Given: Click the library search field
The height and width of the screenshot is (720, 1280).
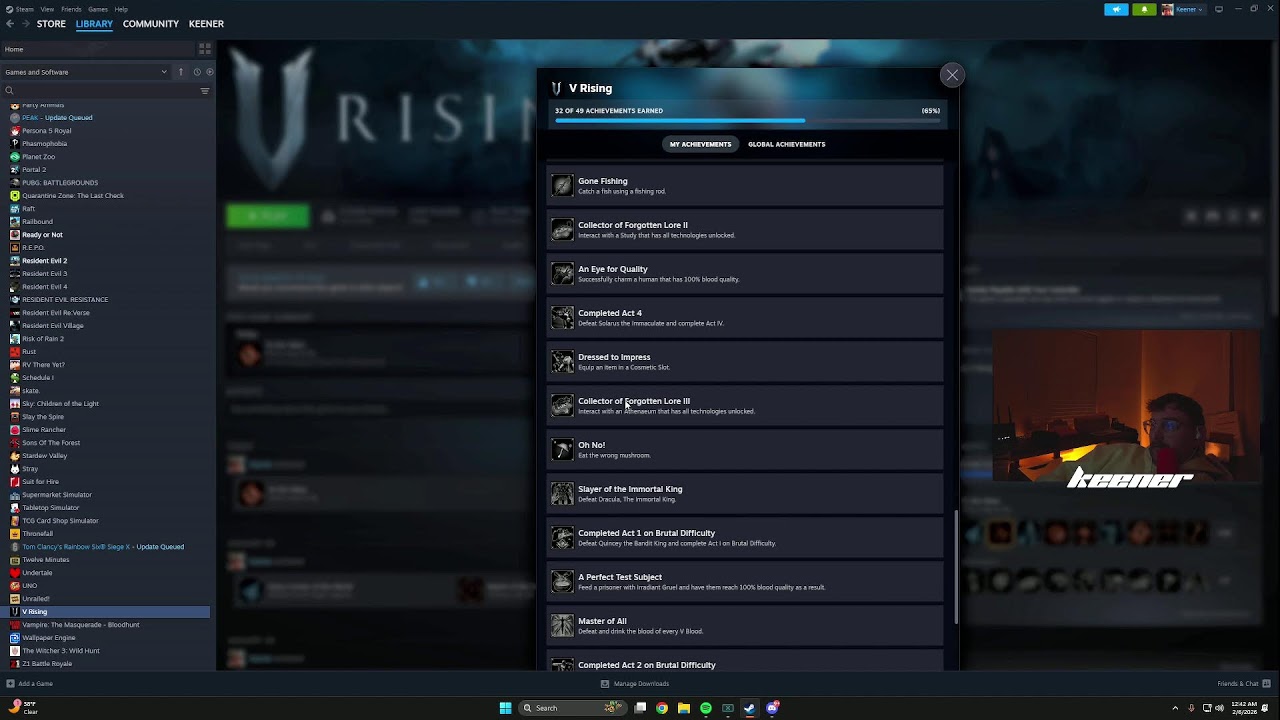Looking at the screenshot, I should (100, 91).
